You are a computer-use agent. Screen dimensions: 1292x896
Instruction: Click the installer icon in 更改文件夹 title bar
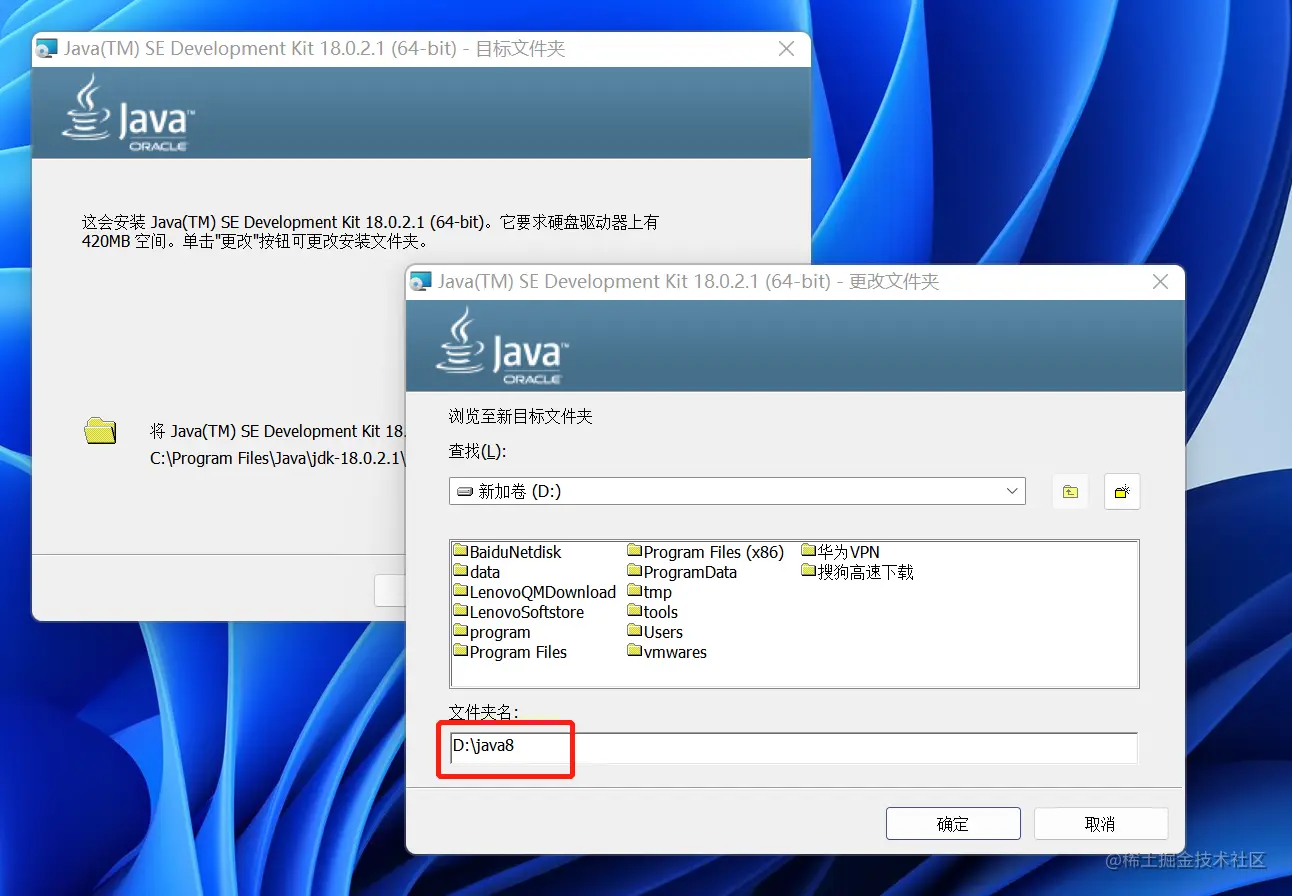(421, 282)
